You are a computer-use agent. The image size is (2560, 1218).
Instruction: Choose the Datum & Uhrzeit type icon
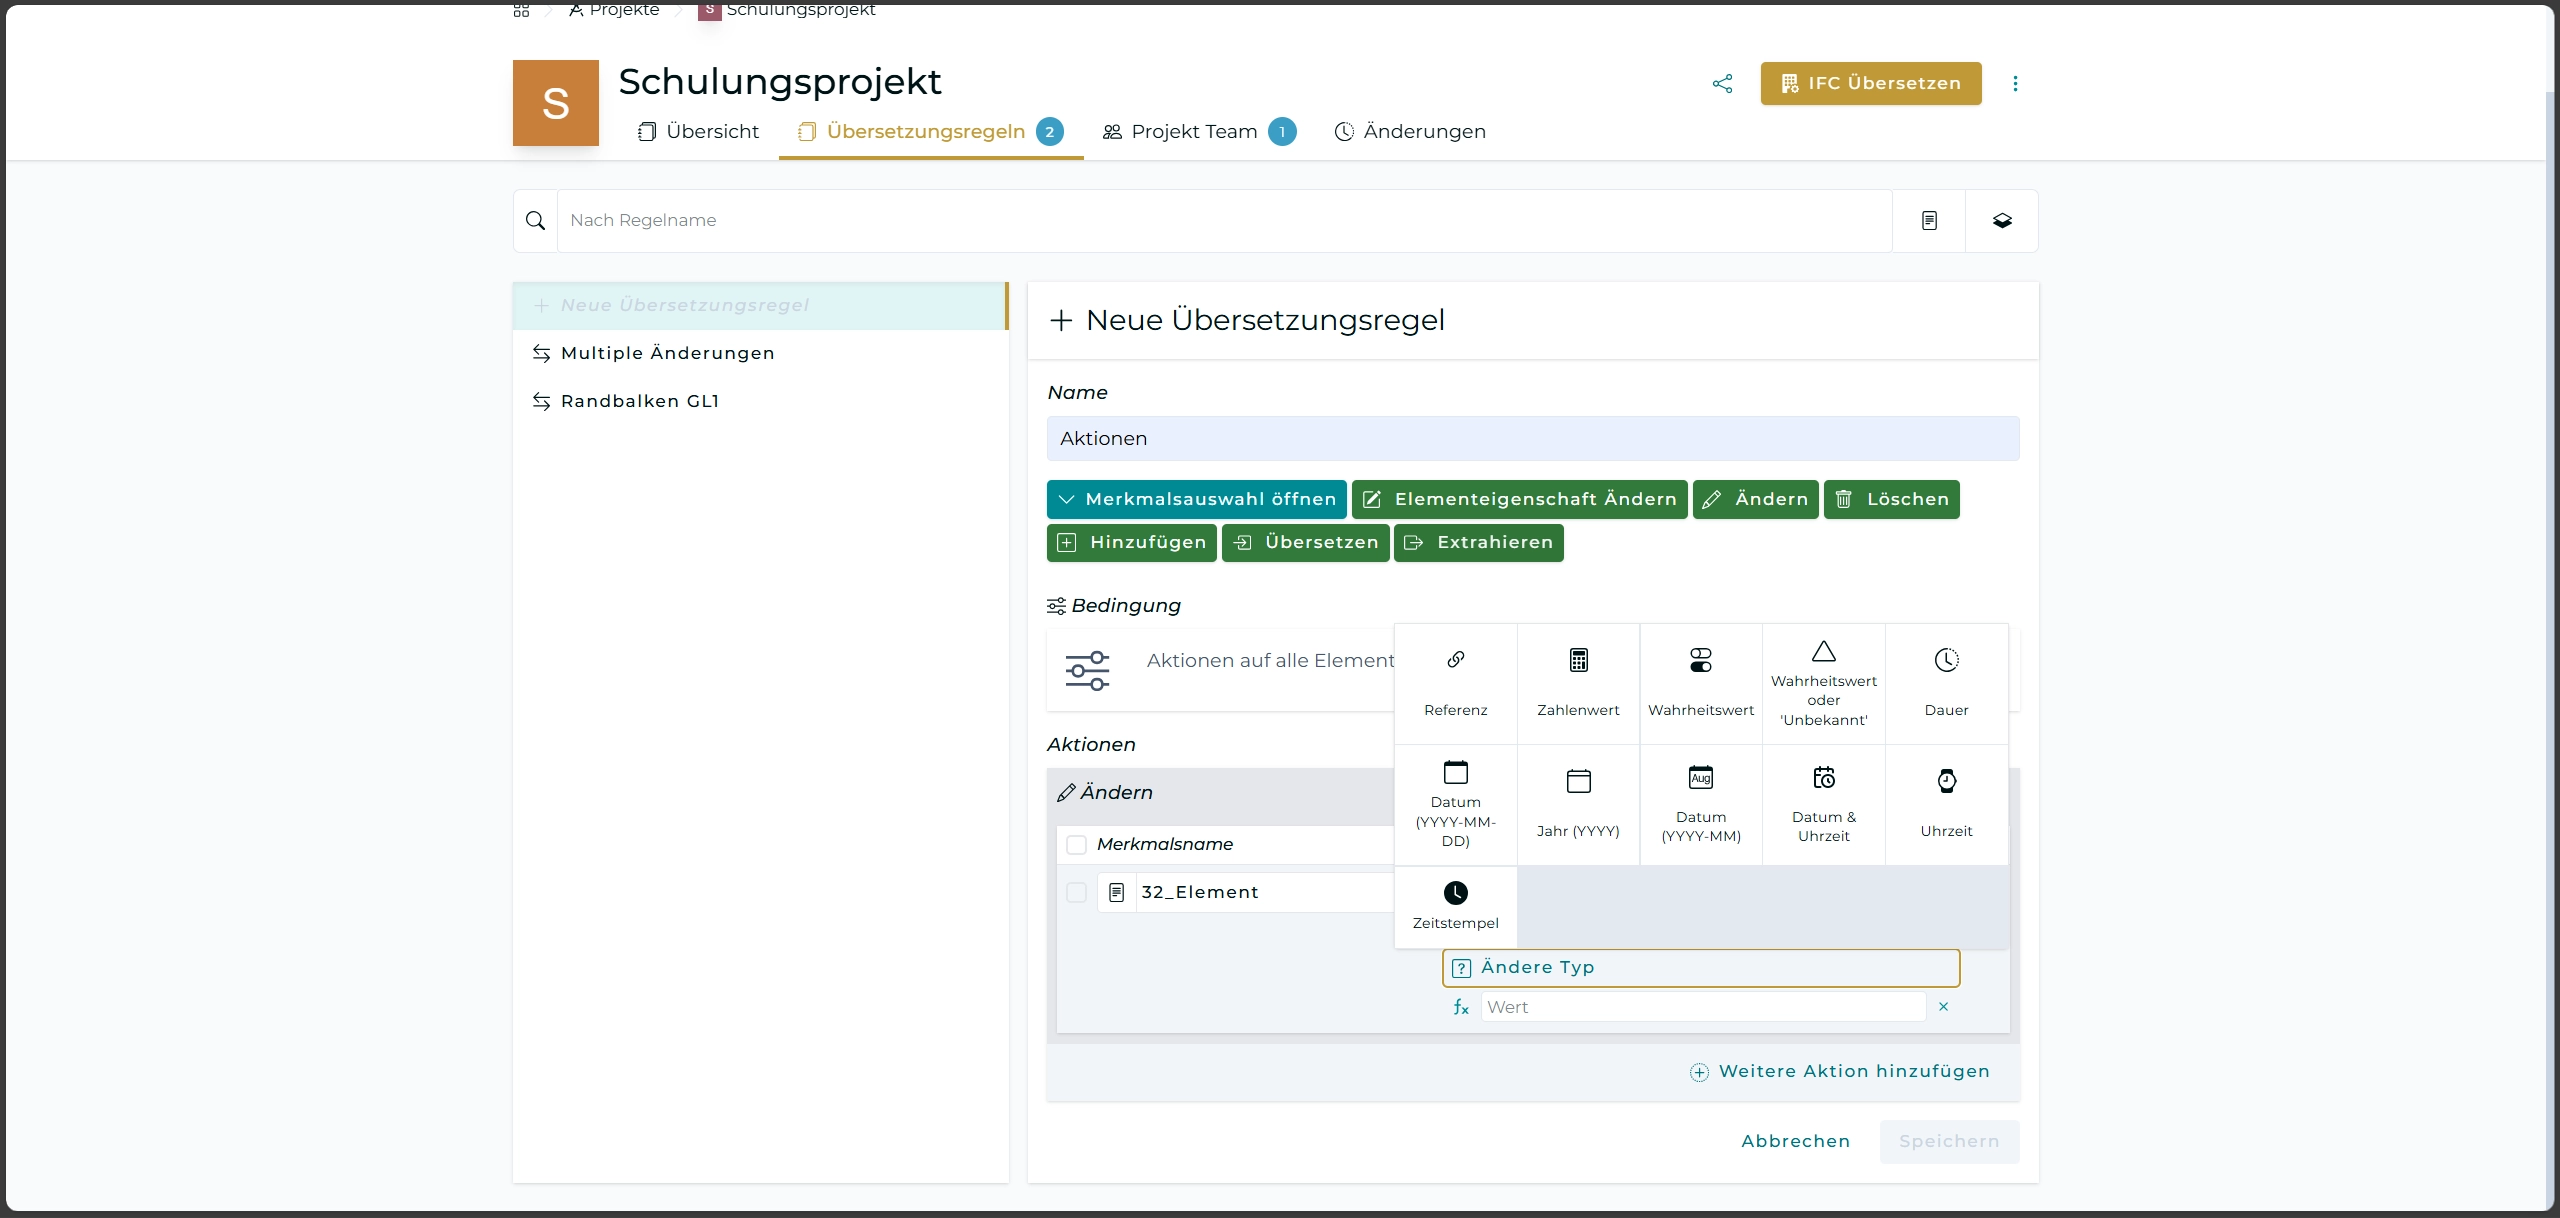point(1823,778)
